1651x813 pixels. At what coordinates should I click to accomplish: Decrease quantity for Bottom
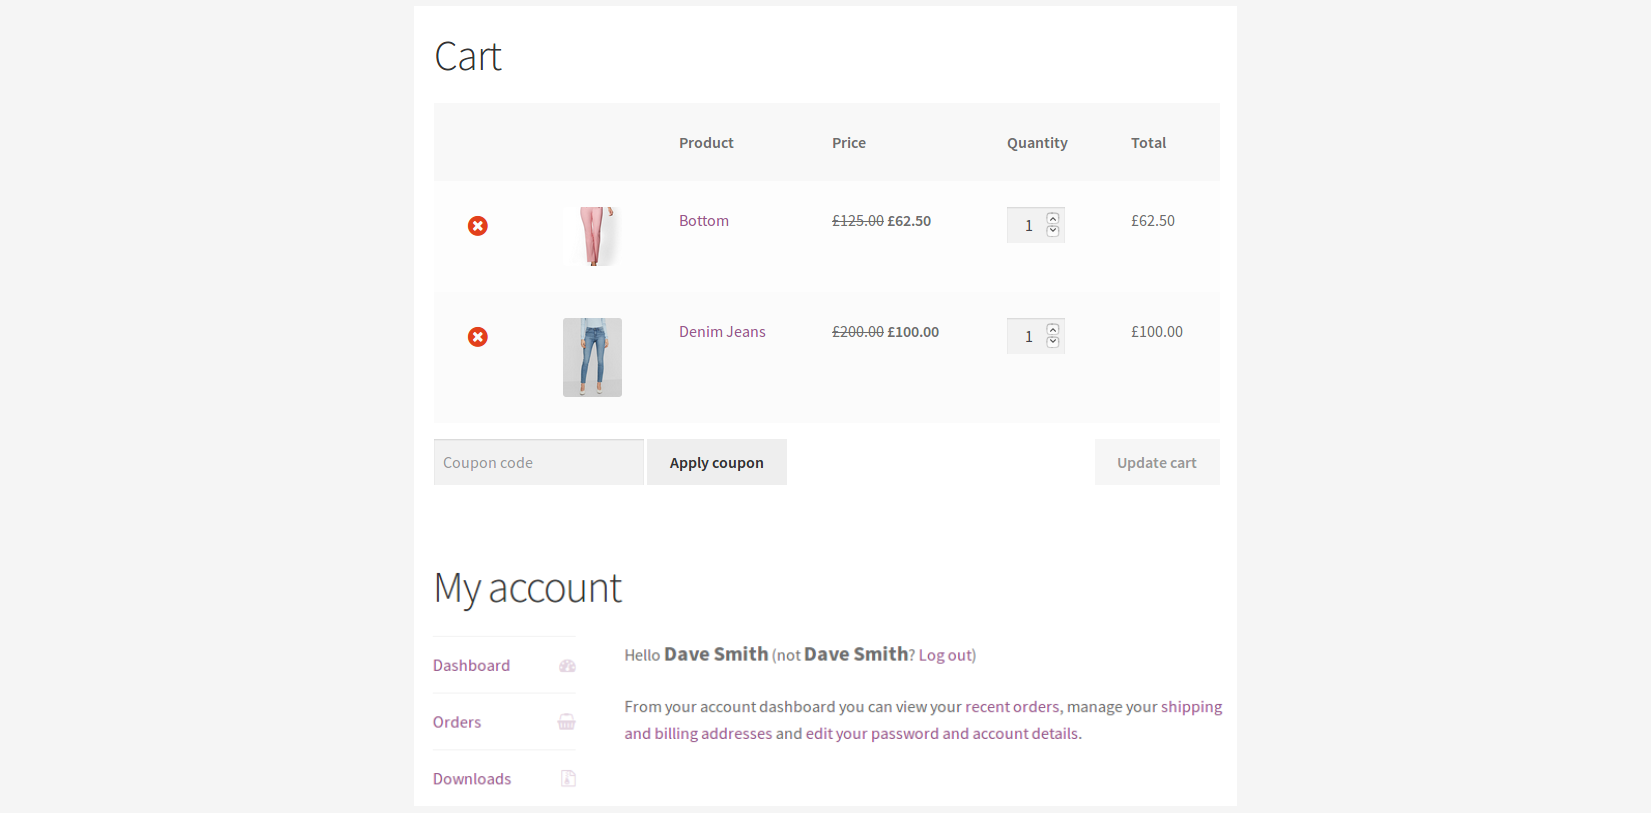point(1053,231)
